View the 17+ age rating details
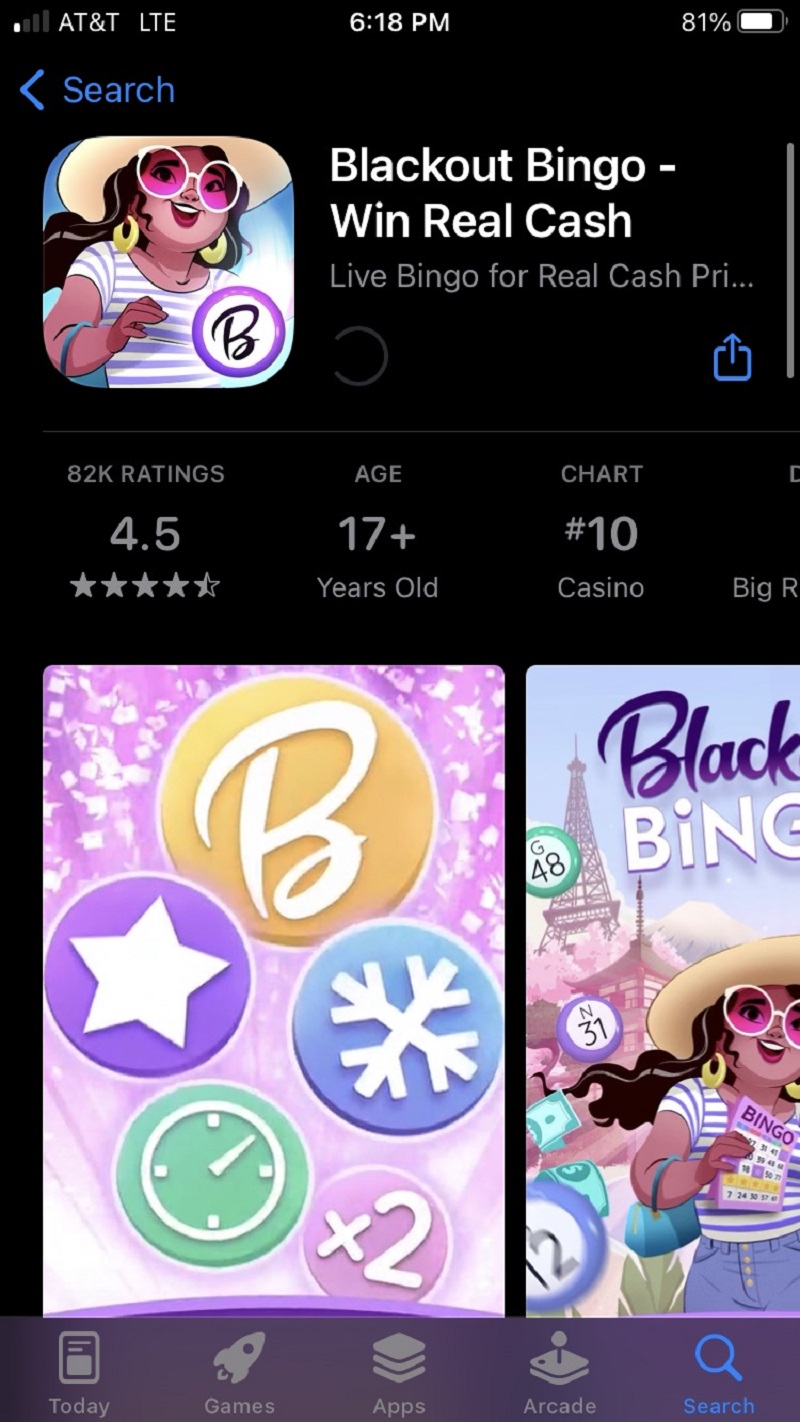Viewport: 800px width, 1422px height. coord(377,536)
